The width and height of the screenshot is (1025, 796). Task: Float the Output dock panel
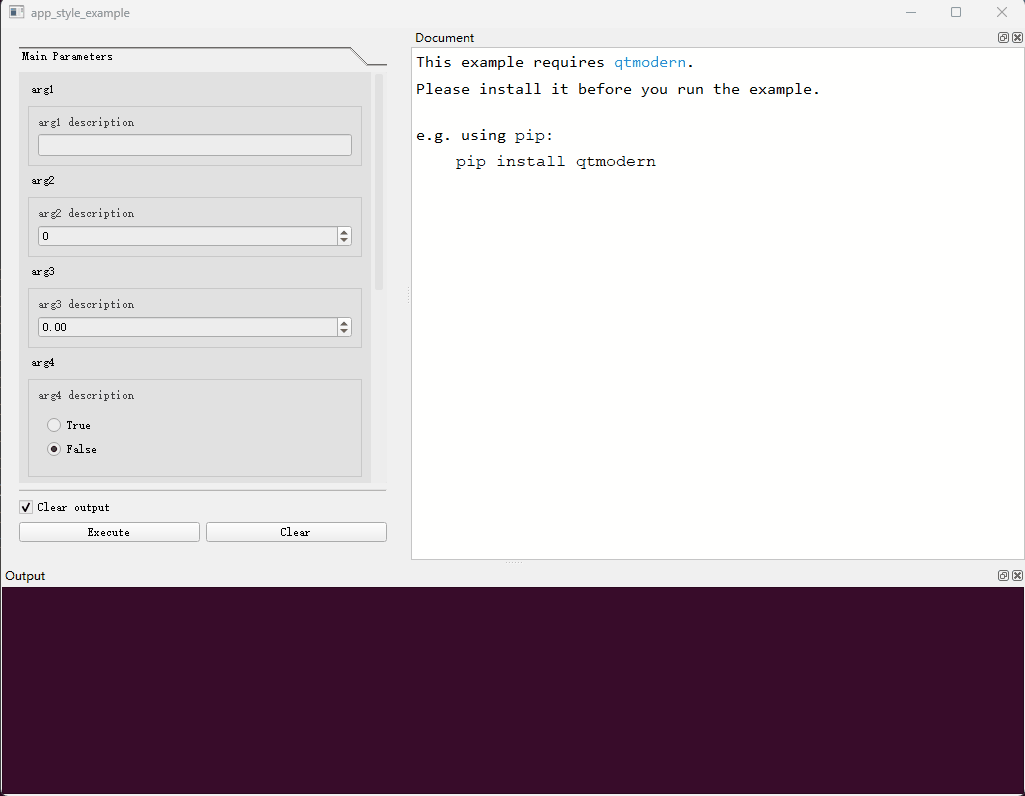[x=1003, y=576]
